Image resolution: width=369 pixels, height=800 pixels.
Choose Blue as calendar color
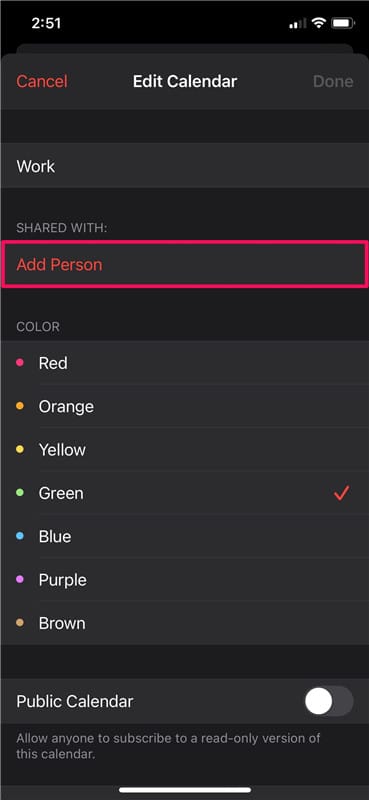(184, 536)
